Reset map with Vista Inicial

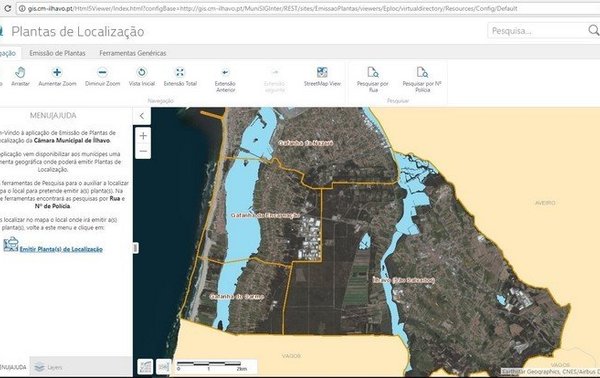[142, 77]
